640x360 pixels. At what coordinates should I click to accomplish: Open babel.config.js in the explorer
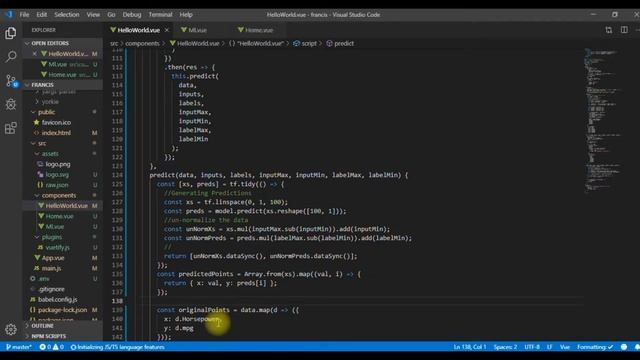58,300
